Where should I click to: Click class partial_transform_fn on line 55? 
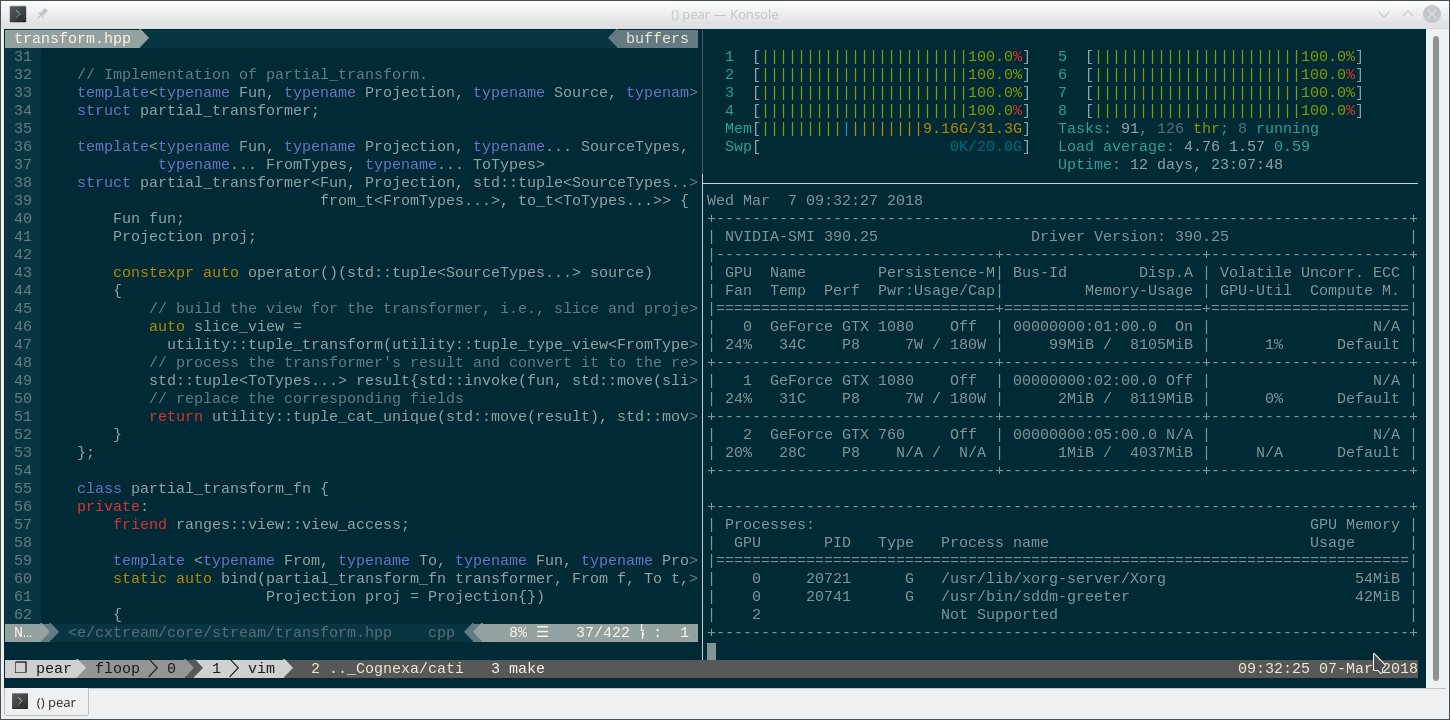[x=202, y=488]
